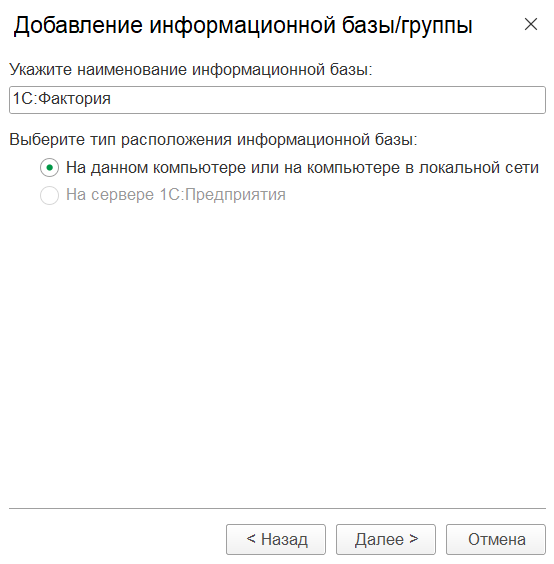Advance to the next wizard step
This screenshot has width=554, height=564.
pos(386,539)
